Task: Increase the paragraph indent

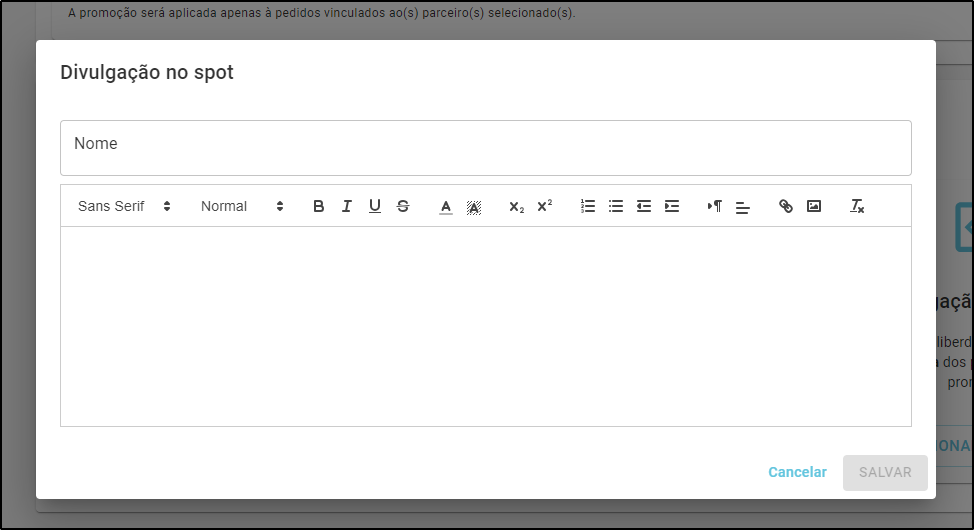Action: [672, 206]
